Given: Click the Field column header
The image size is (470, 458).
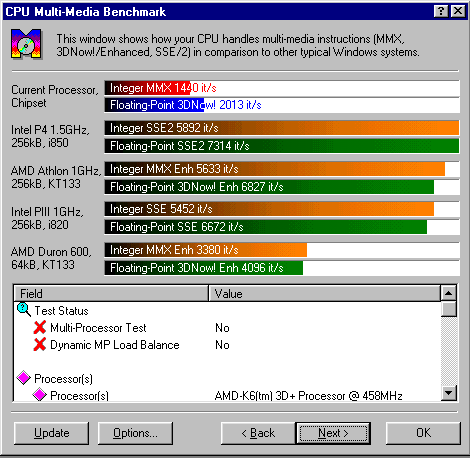Looking at the screenshot, I should (x=111, y=293).
